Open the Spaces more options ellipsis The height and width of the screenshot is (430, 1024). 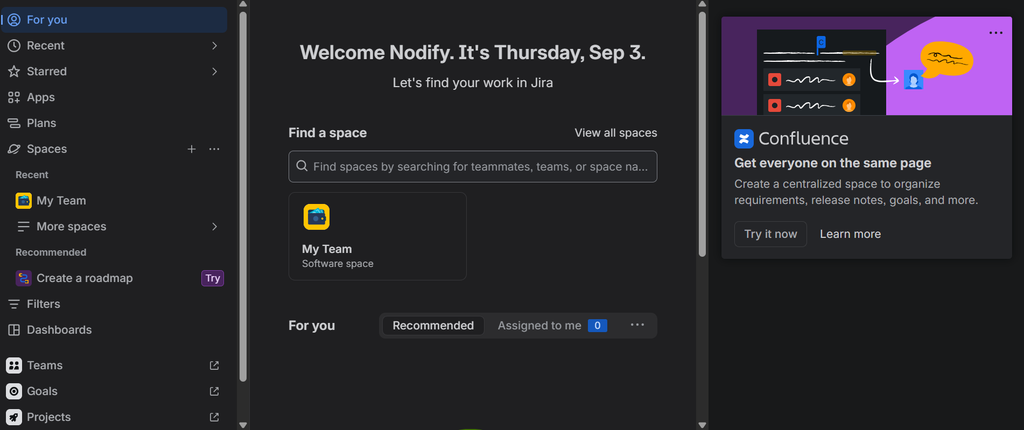[214, 149]
